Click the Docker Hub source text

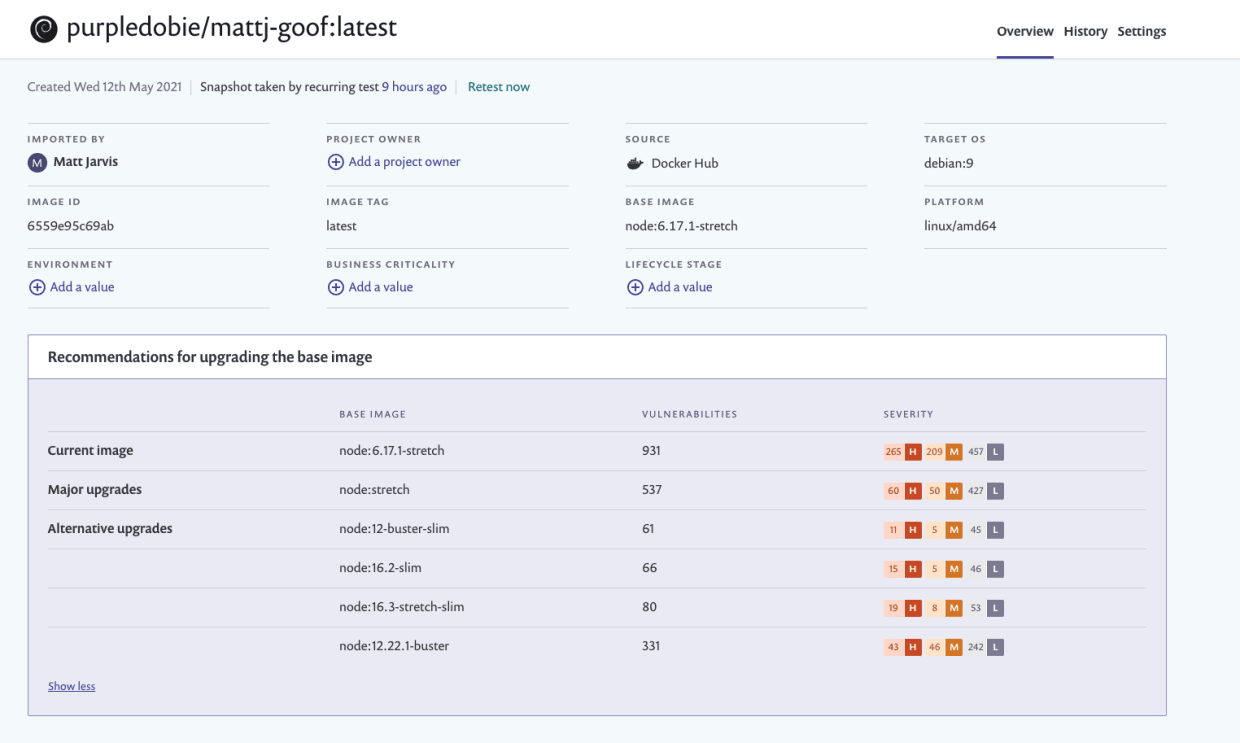pyautogui.click(x=685, y=163)
